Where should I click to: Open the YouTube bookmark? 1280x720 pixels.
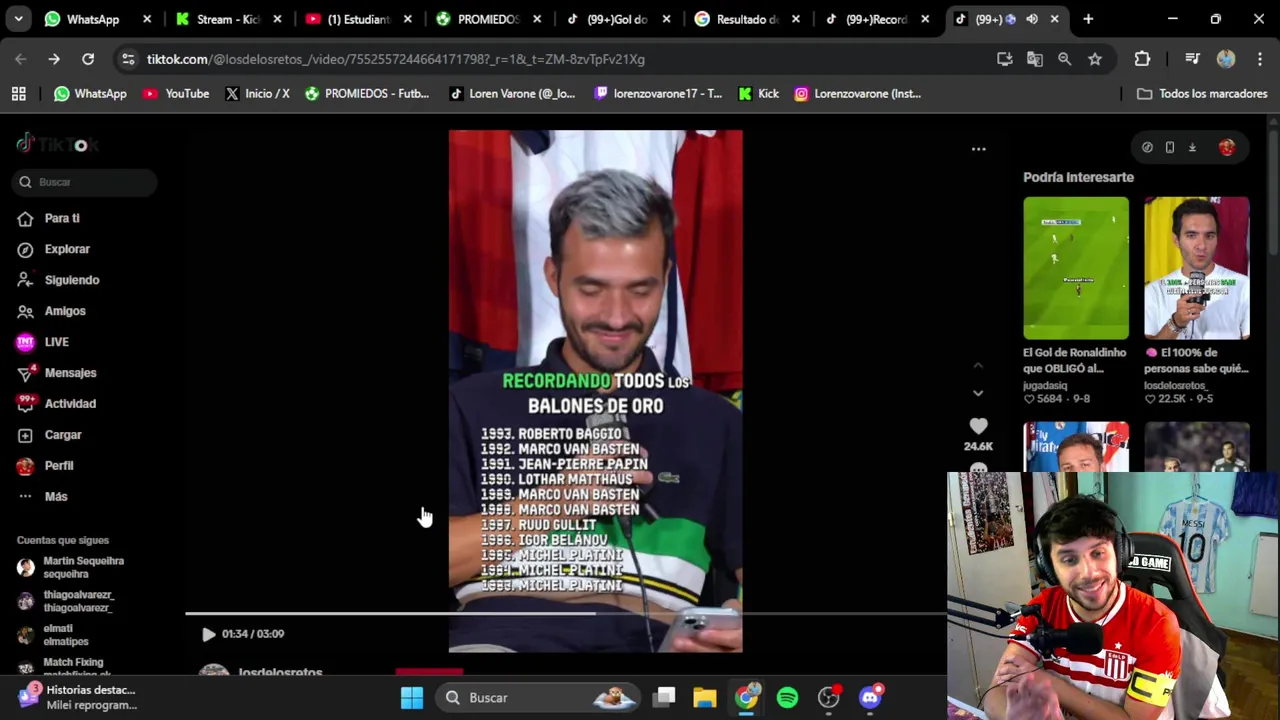click(x=176, y=94)
